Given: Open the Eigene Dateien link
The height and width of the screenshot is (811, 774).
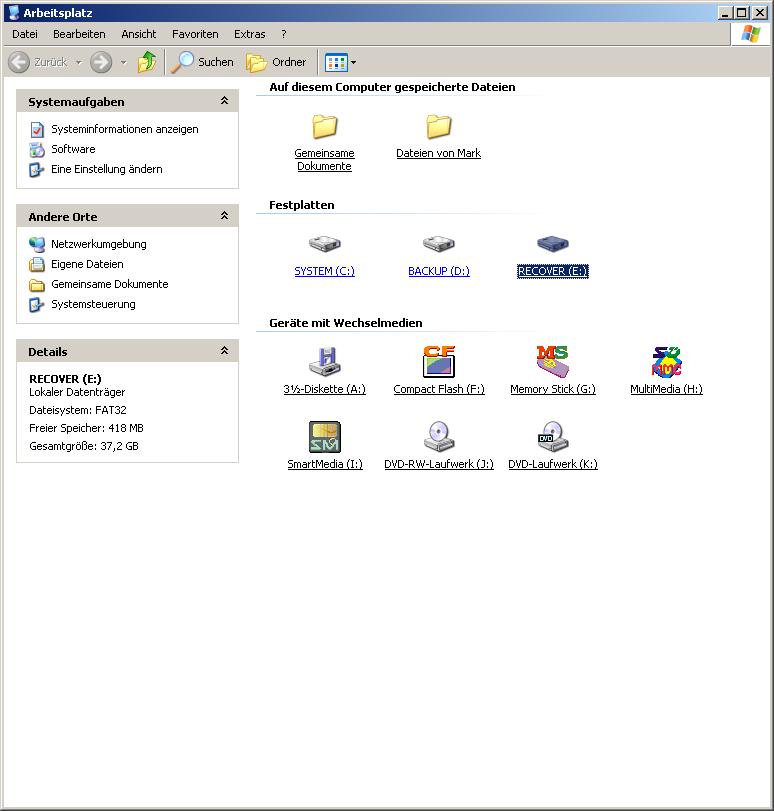Looking at the screenshot, I should click(x=87, y=264).
